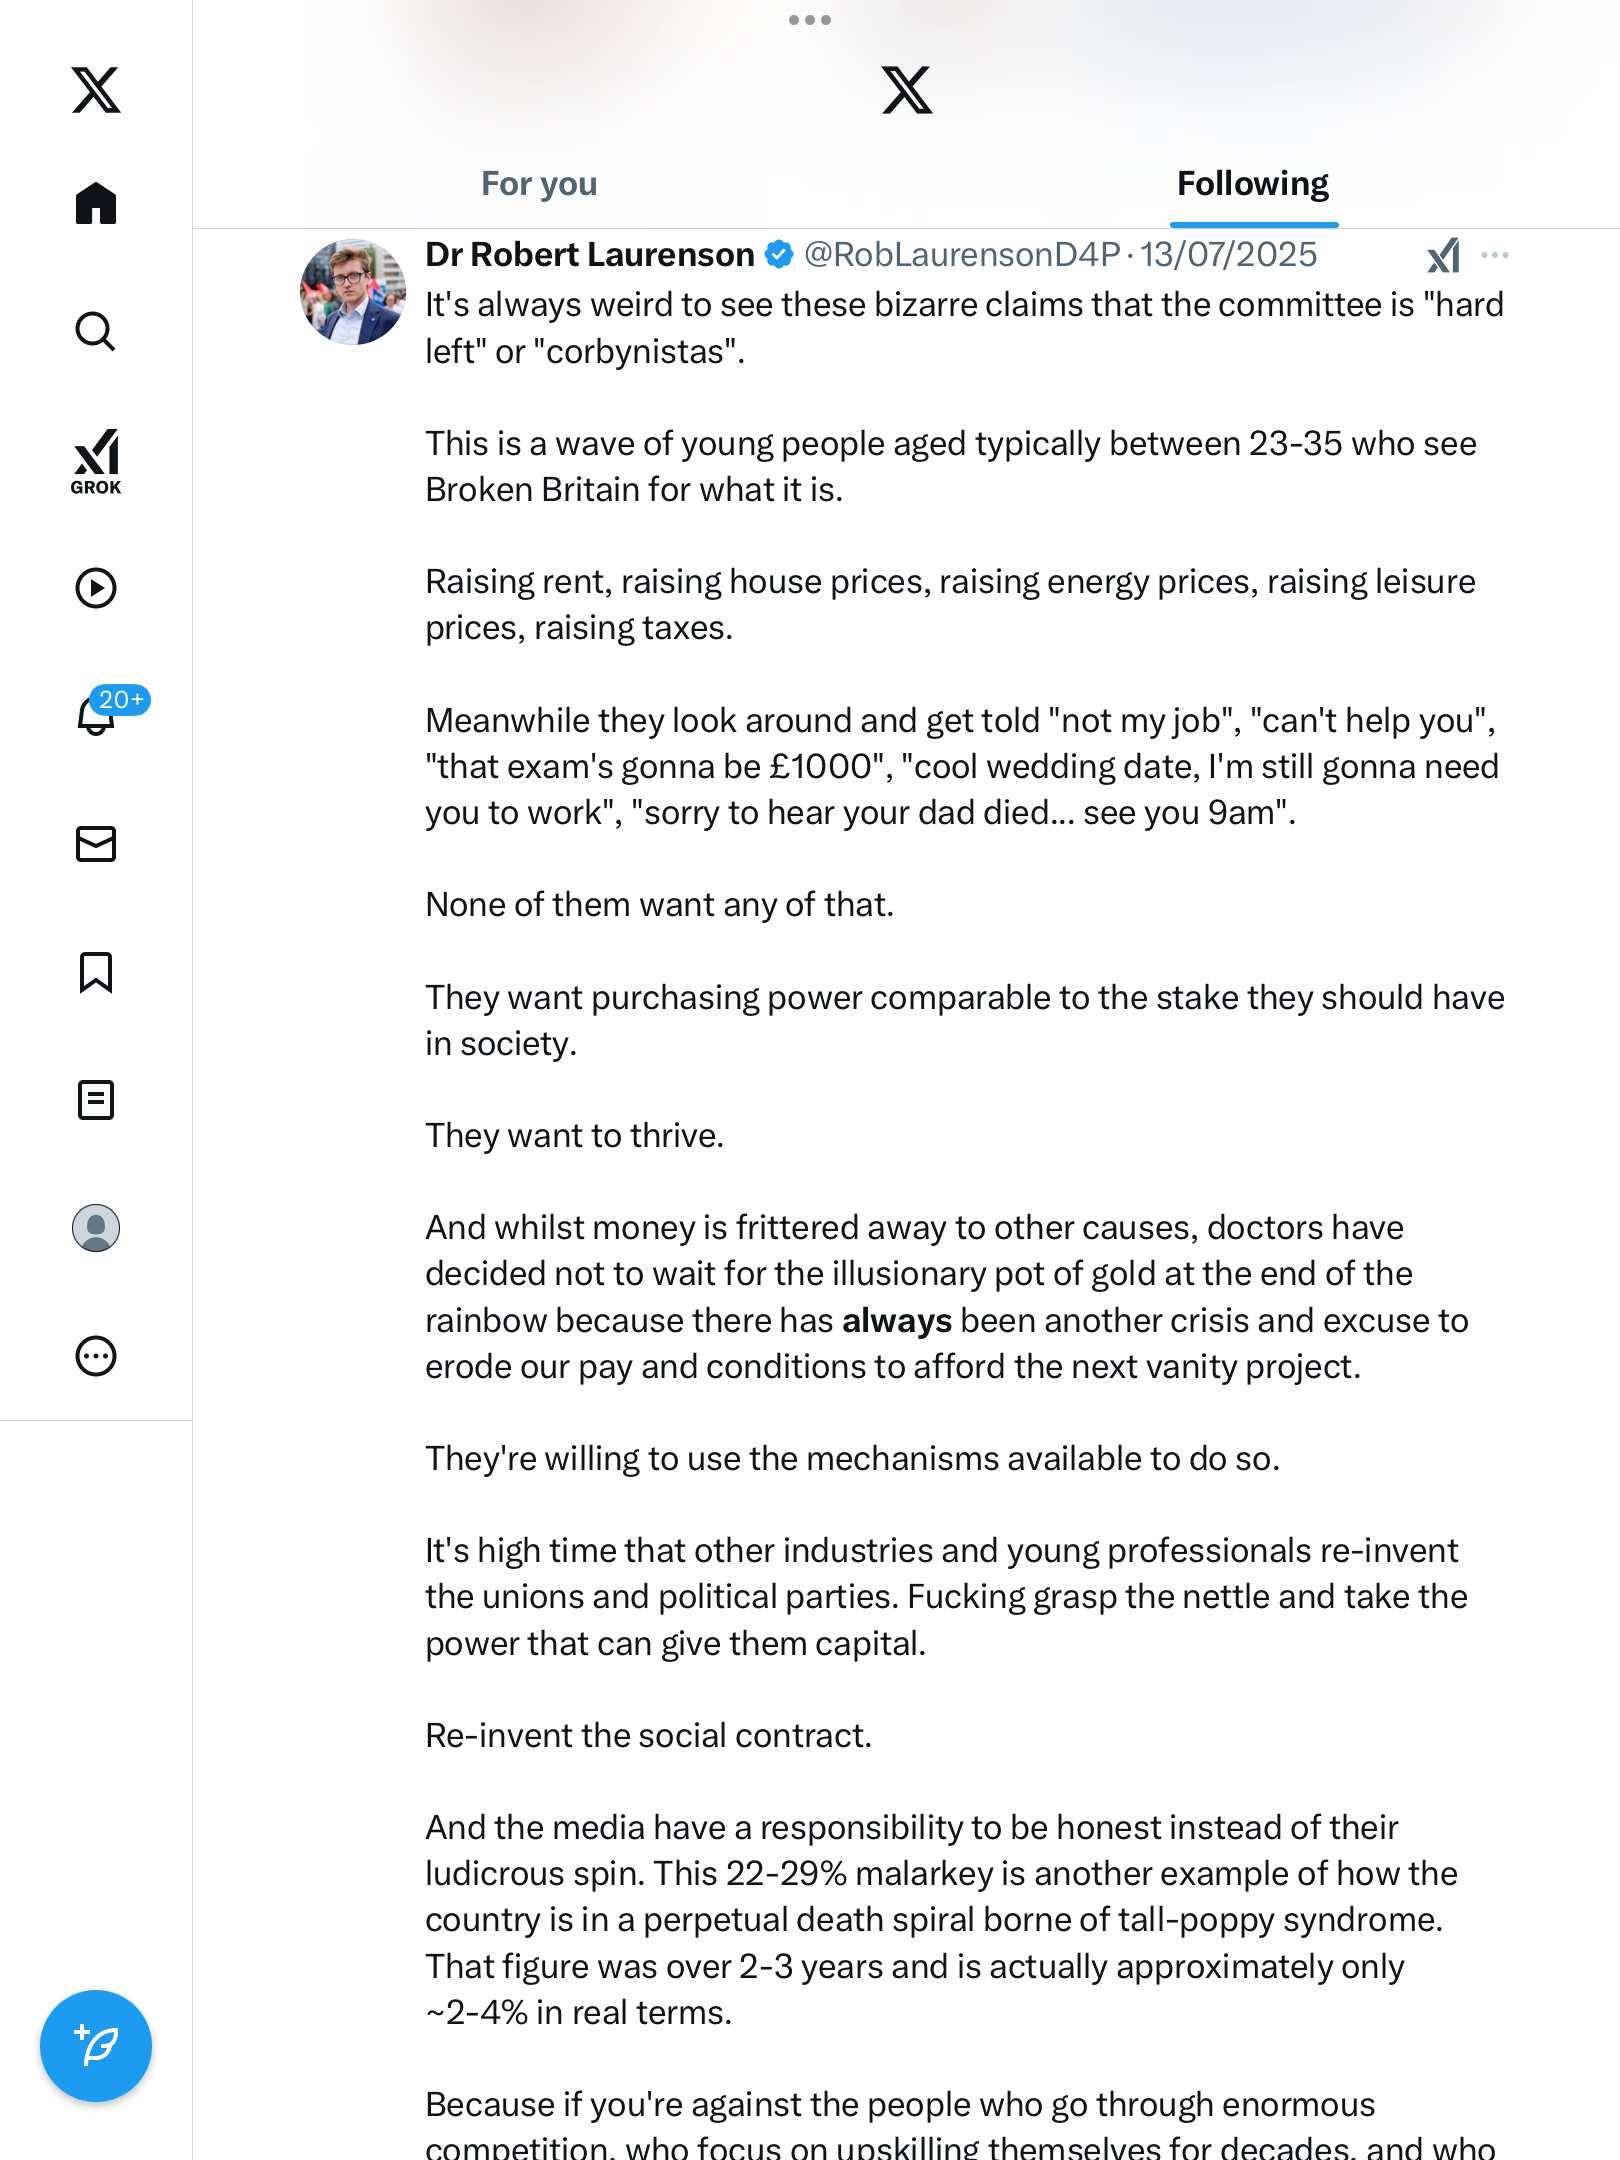
Task: Open Grok from the sidebar
Action: 96,462
